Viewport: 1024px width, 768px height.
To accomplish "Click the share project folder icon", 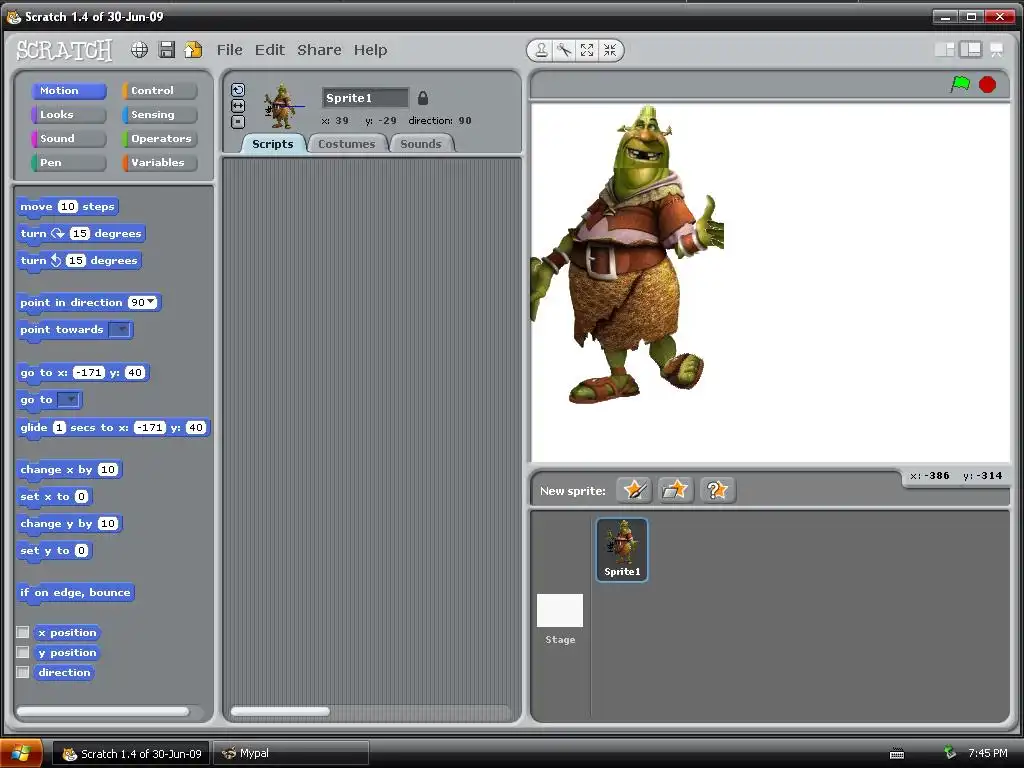I will click(x=193, y=50).
